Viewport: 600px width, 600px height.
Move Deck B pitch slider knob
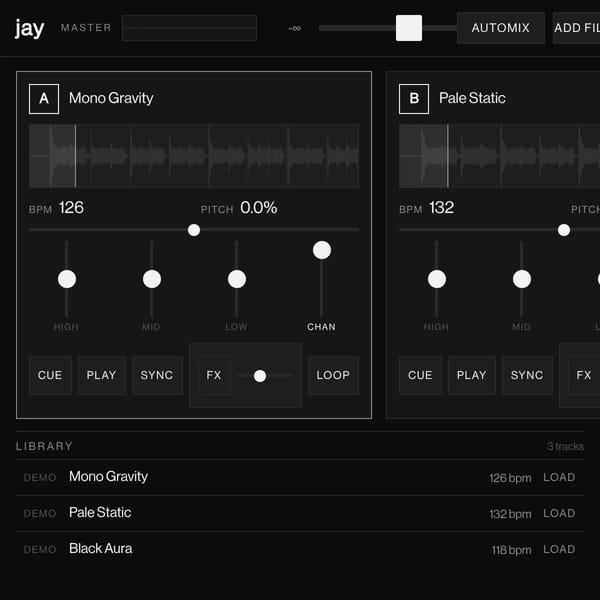click(x=564, y=230)
